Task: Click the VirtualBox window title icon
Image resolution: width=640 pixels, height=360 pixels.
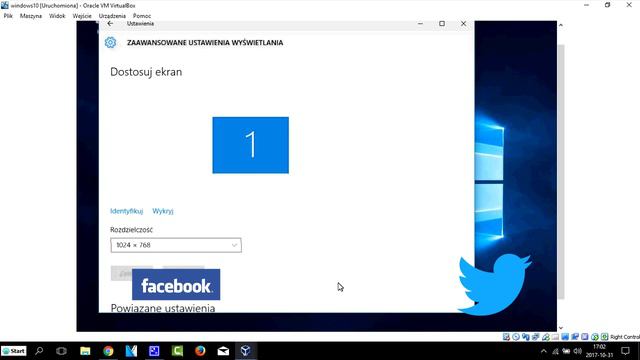Action: tap(5, 5)
